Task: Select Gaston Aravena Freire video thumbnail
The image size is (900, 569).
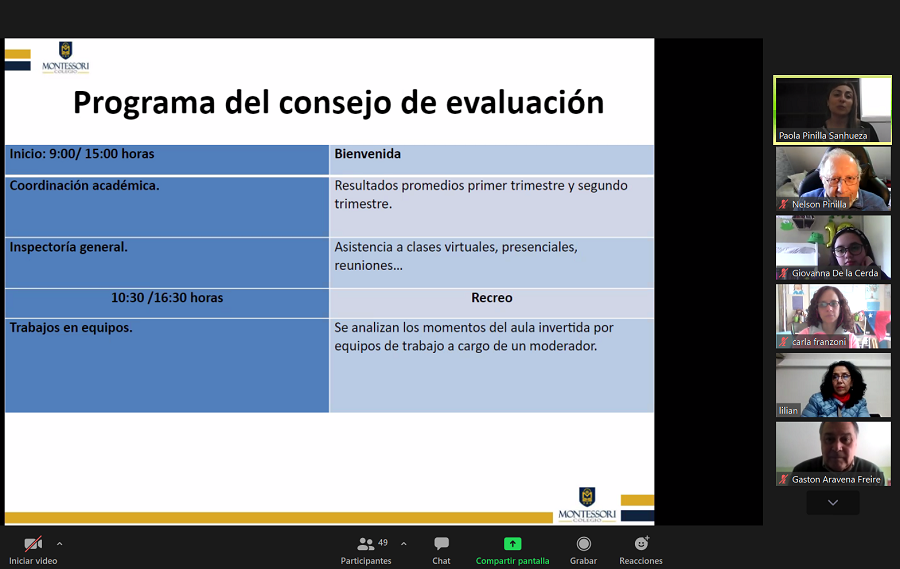Action: [833, 454]
